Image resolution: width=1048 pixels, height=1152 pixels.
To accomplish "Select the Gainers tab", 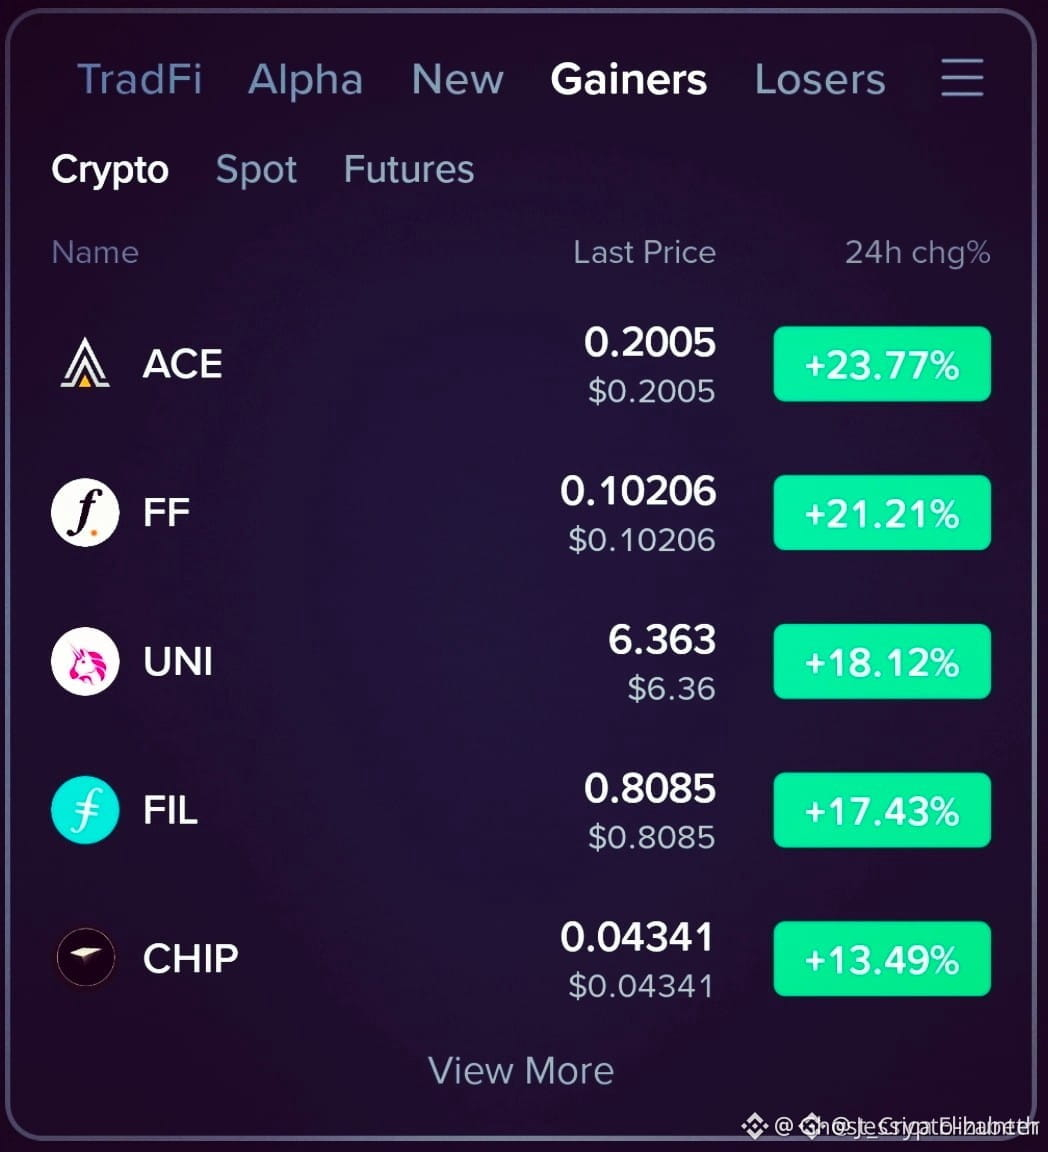I will click(x=629, y=79).
